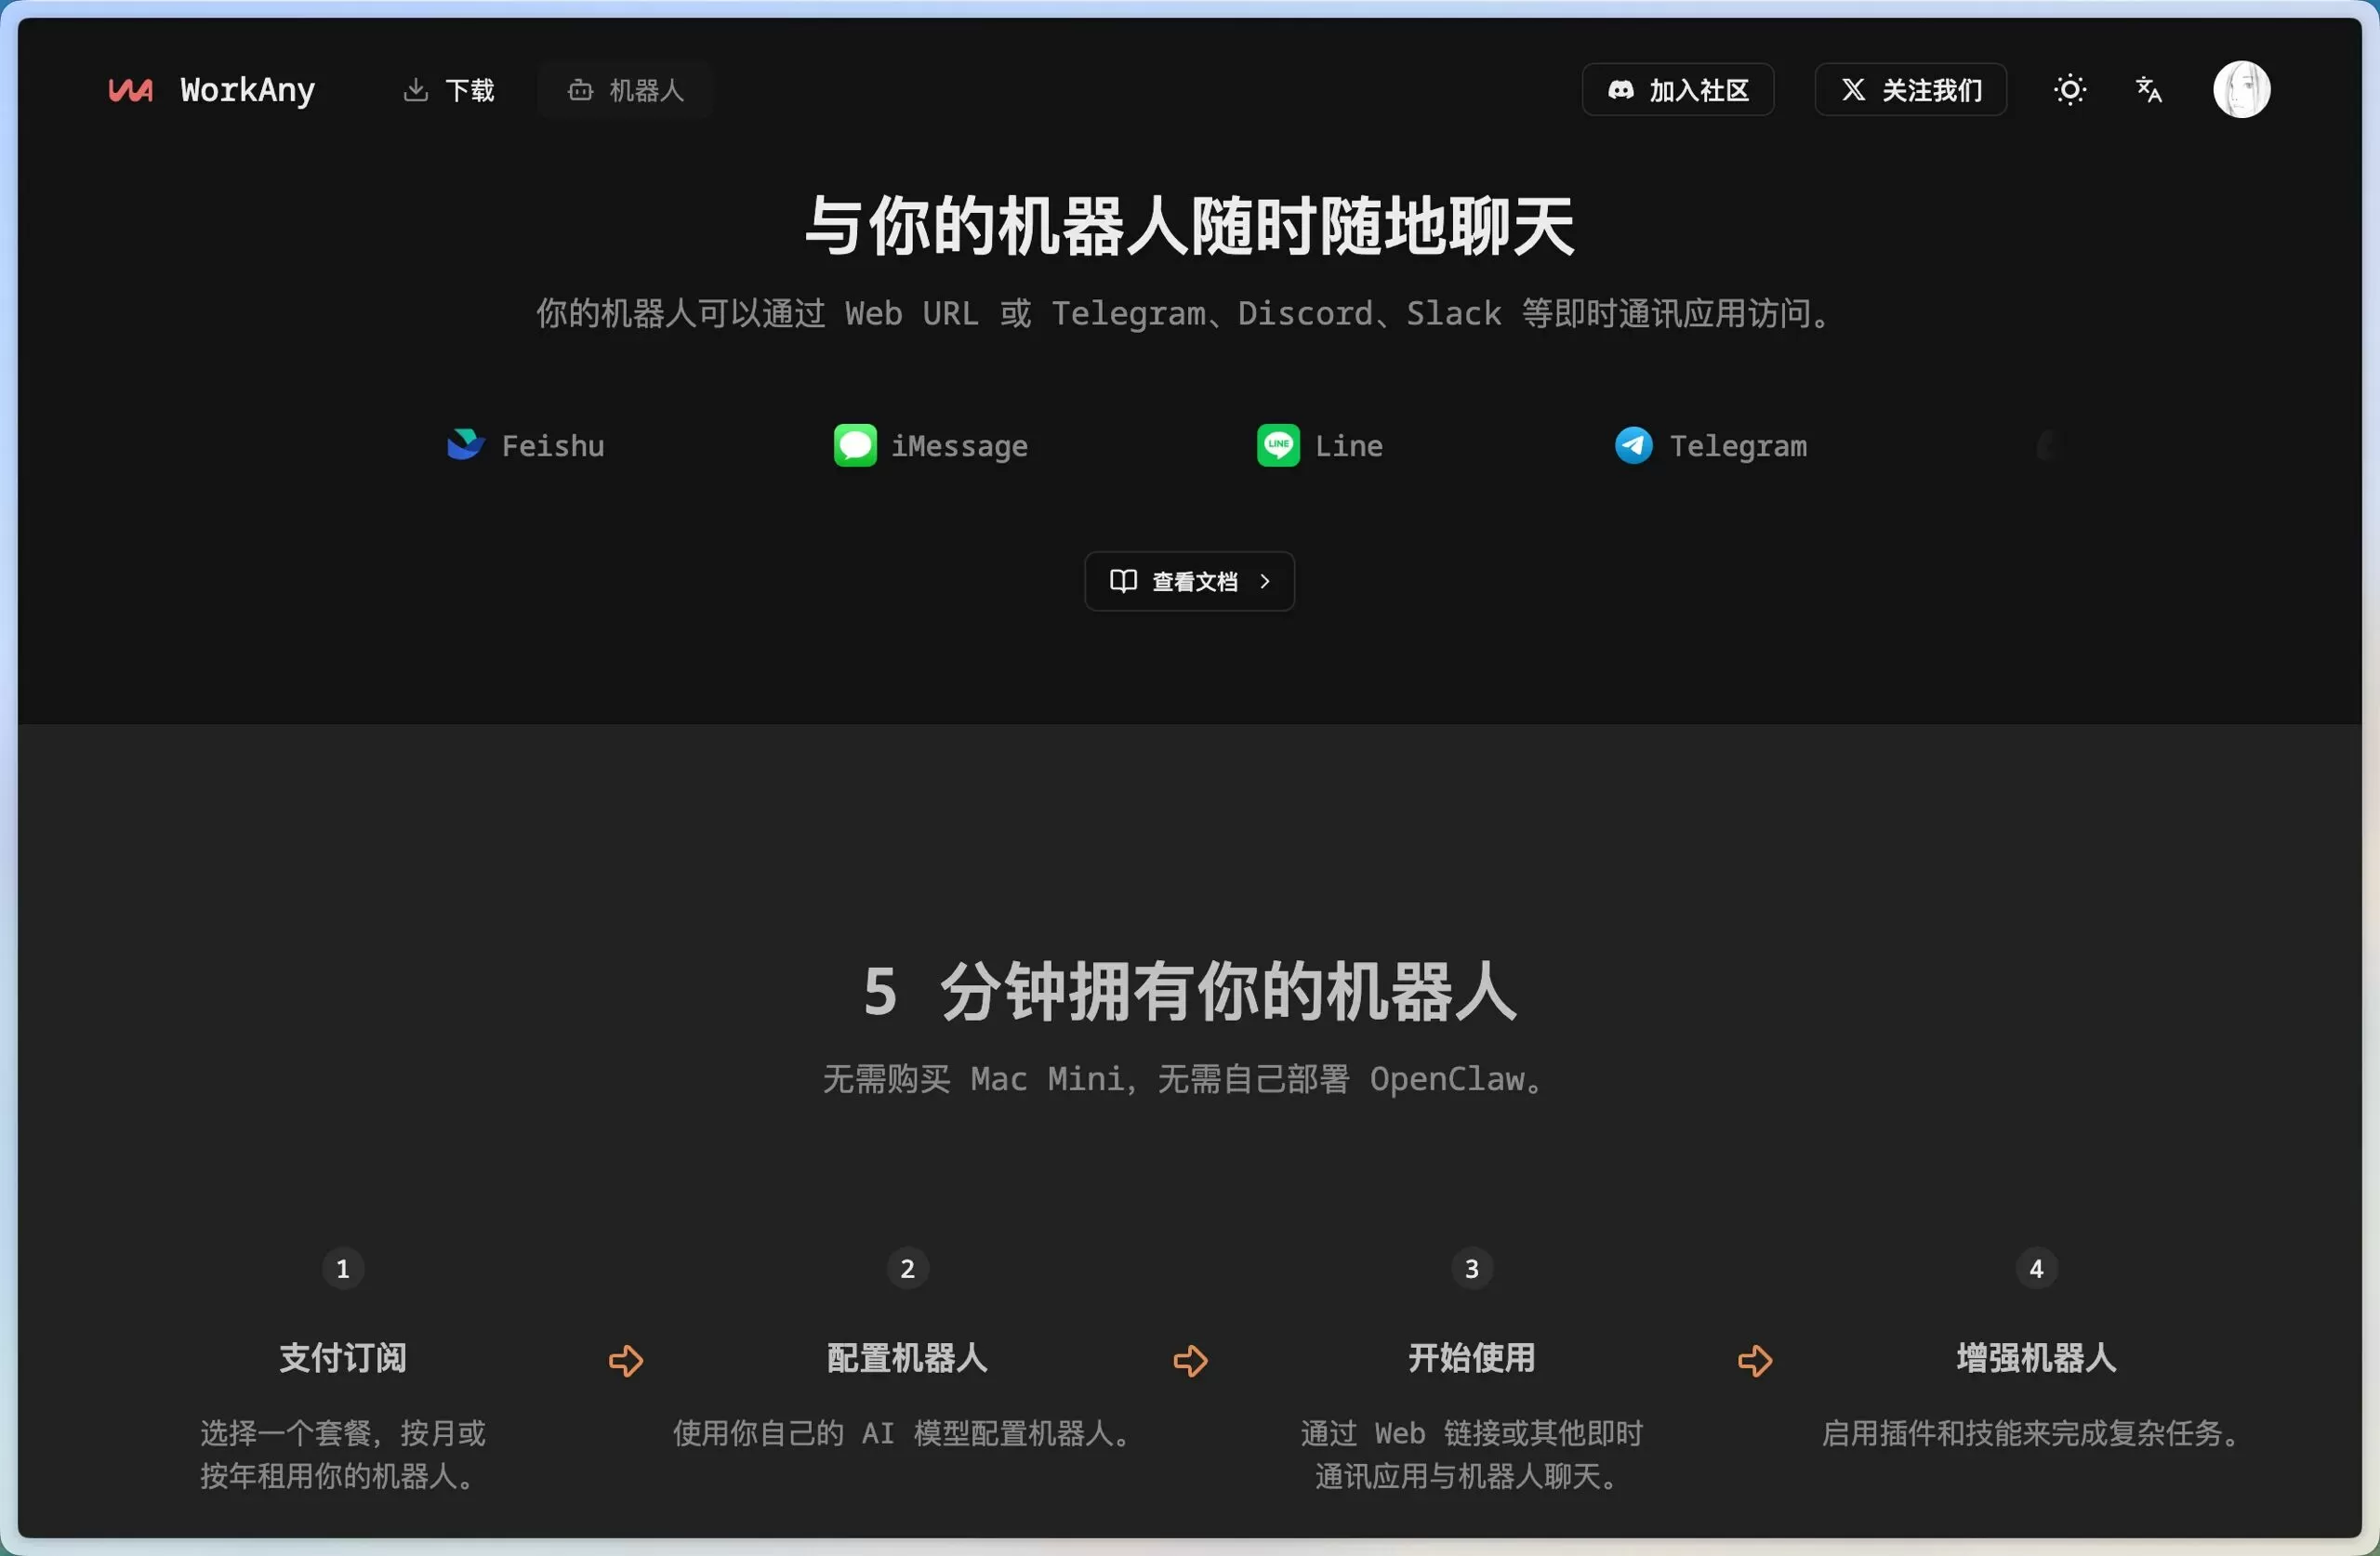The width and height of the screenshot is (2380, 1556).
Task: Click the chevron arrow beside 查看文档
Action: [x=1264, y=581]
